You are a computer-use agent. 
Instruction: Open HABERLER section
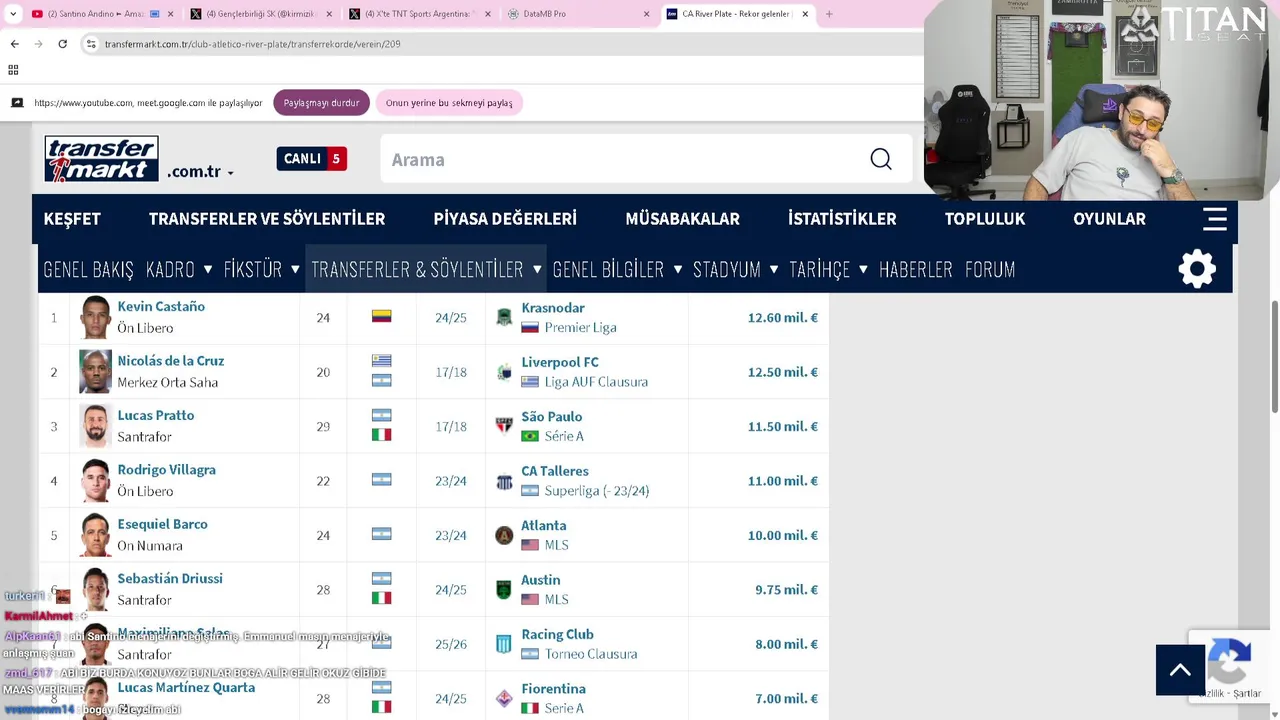pos(916,269)
